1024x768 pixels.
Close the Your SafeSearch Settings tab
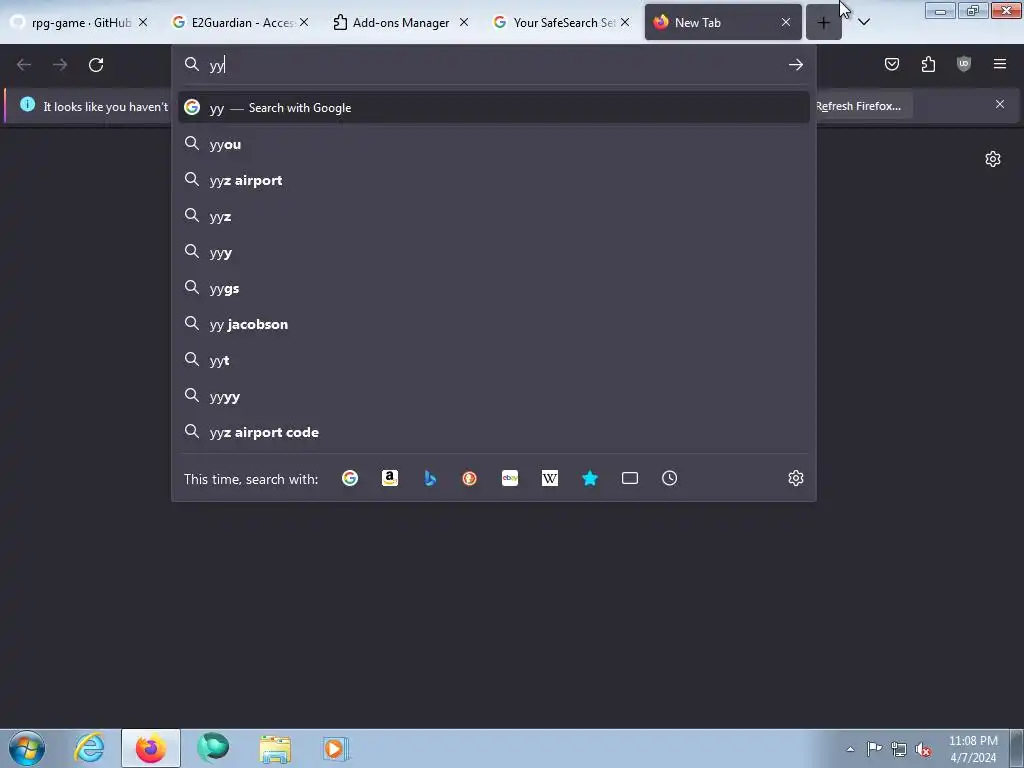click(625, 22)
